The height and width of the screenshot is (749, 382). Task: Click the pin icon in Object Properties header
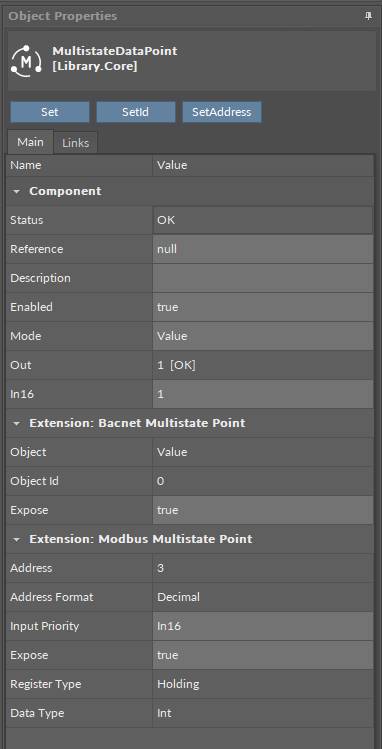[368, 16]
